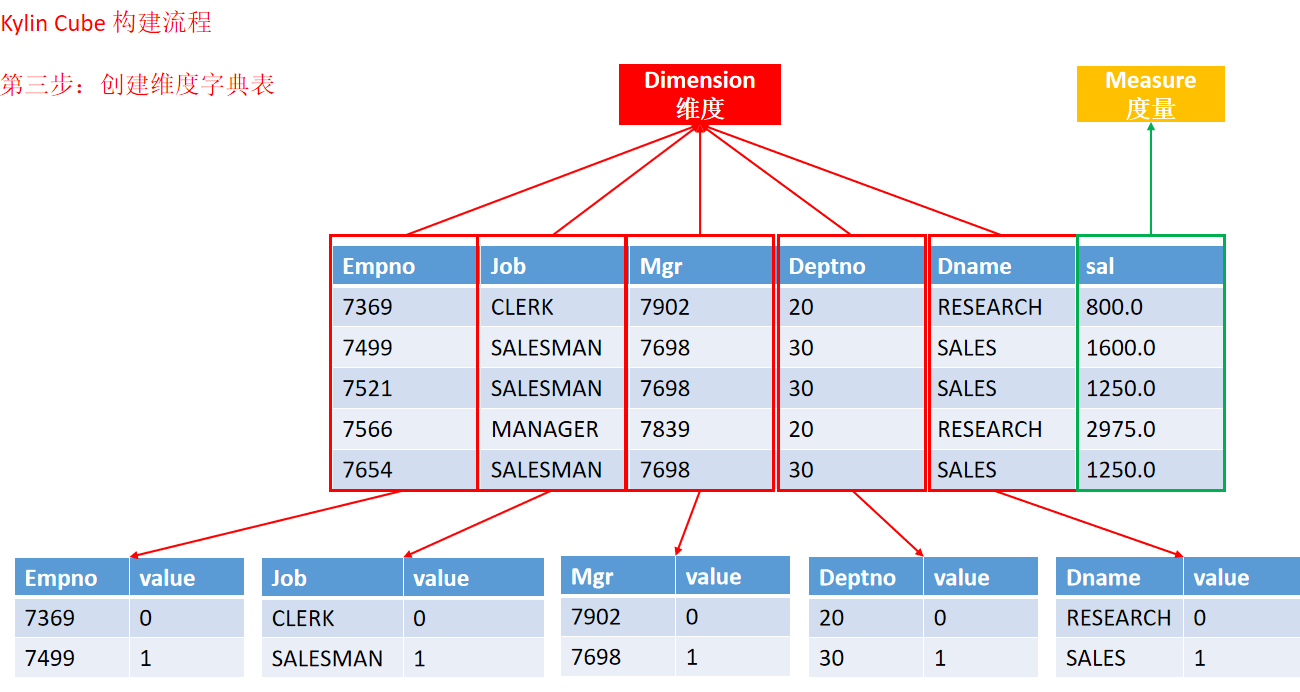
Task: Select the value header of the Job dictionary
Action: tap(474, 577)
